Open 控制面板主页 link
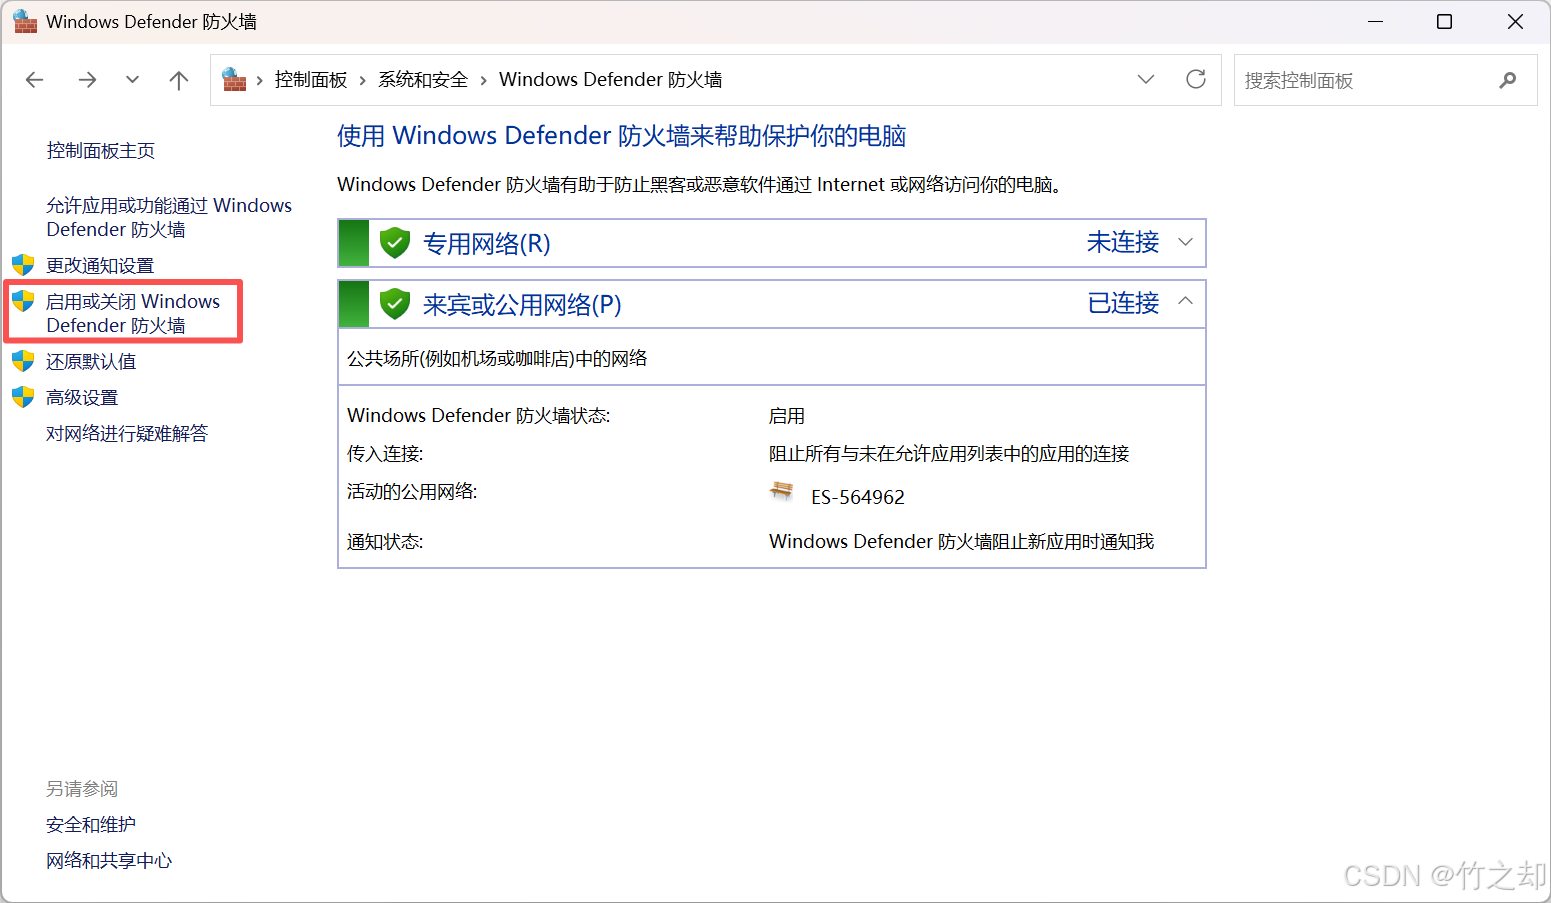 [101, 151]
